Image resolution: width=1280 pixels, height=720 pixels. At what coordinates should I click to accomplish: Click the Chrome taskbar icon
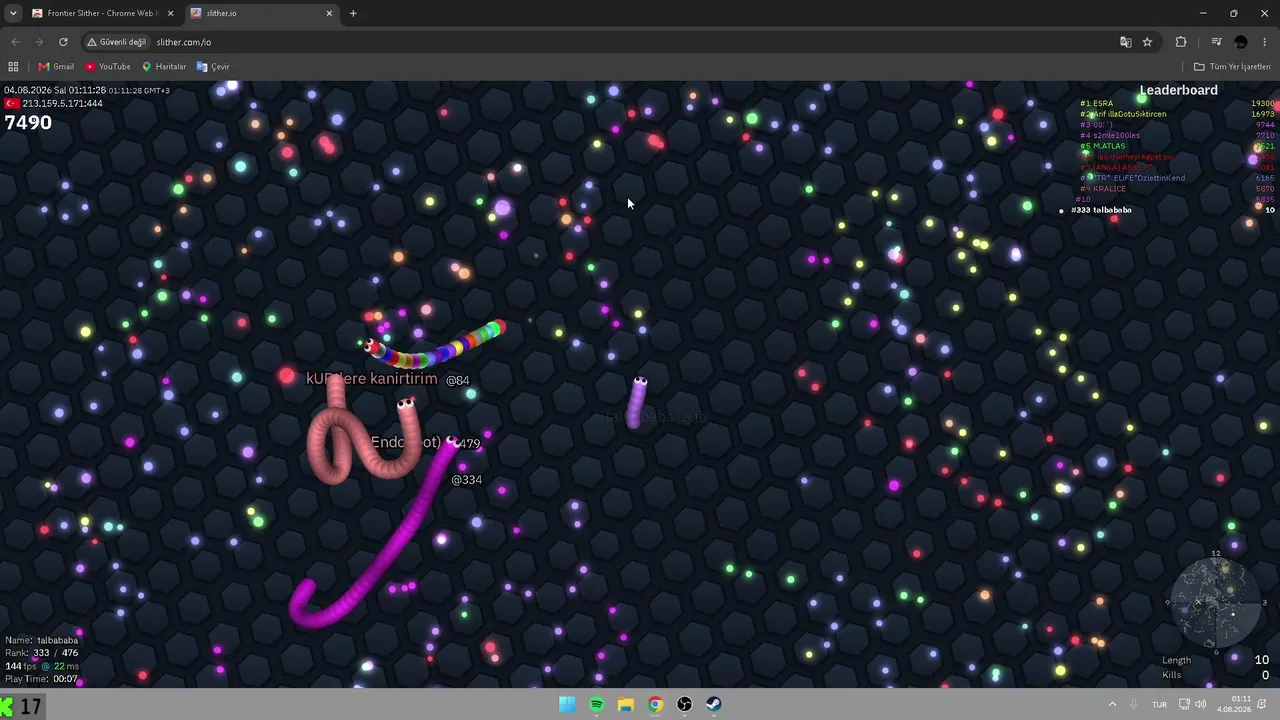click(x=655, y=704)
